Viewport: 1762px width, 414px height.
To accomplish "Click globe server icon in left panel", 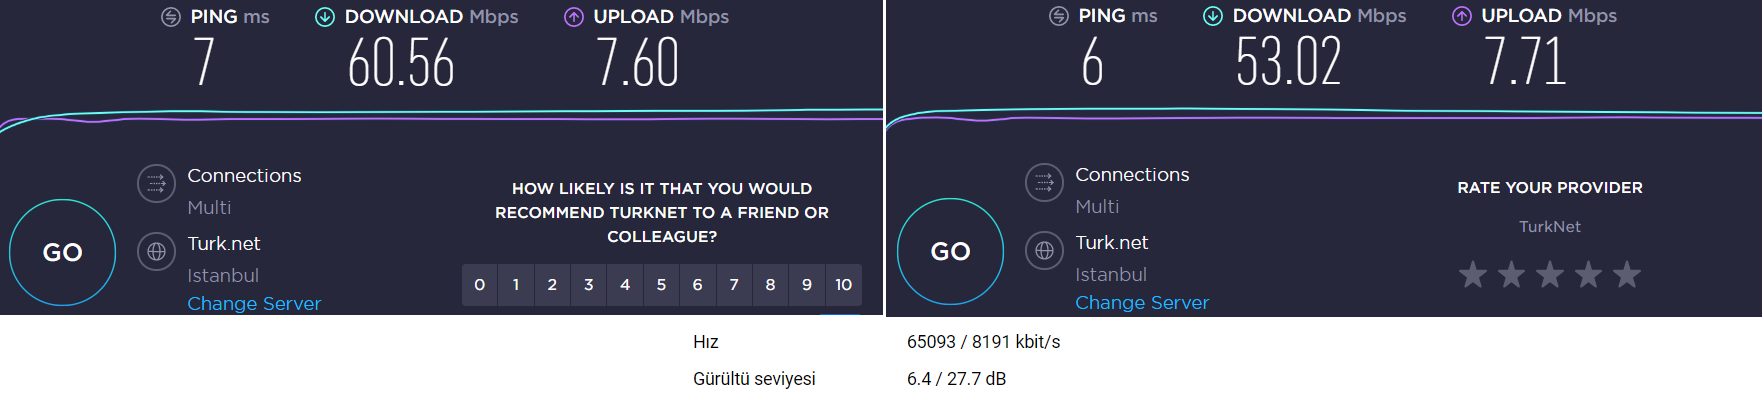I will [x=156, y=252].
